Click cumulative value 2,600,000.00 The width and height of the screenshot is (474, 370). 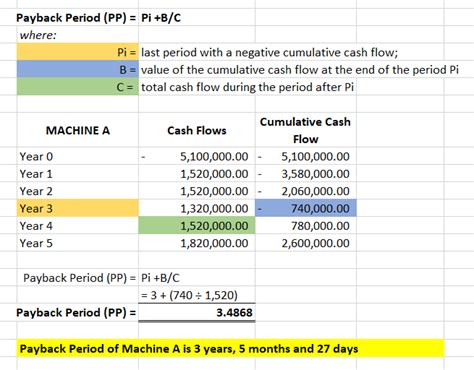[x=306, y=243]
